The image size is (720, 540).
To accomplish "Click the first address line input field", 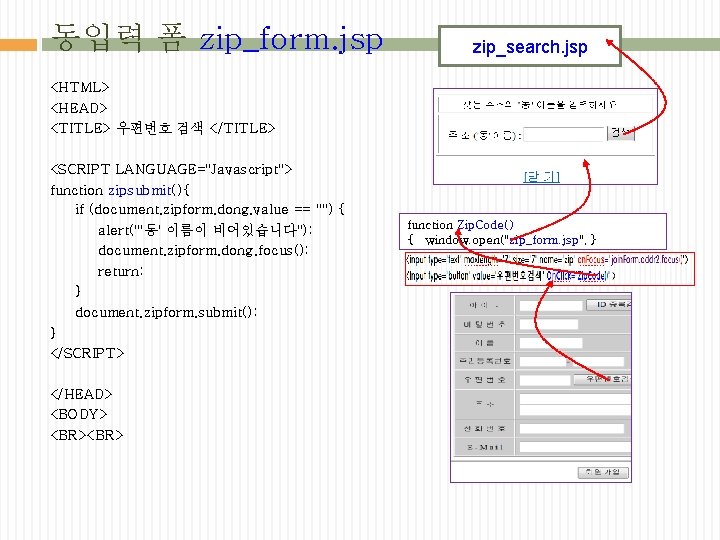I will pos(575,399).
